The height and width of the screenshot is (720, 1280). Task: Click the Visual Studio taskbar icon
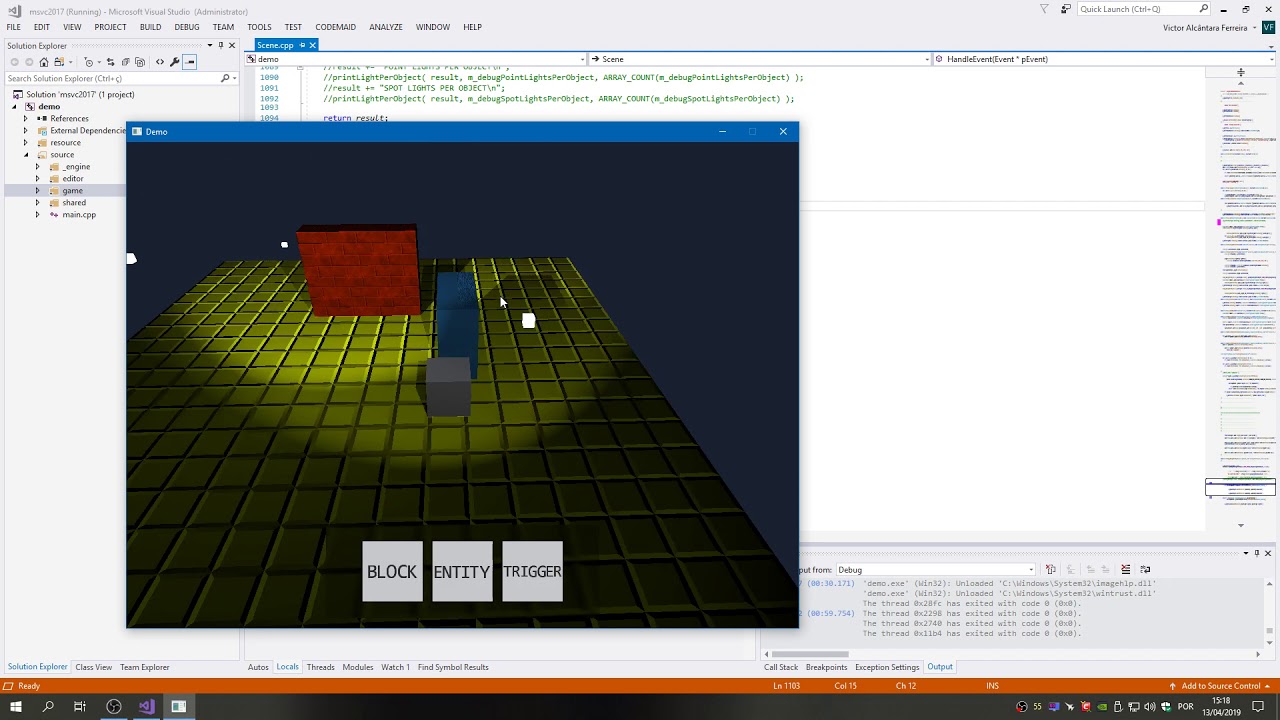146,707
